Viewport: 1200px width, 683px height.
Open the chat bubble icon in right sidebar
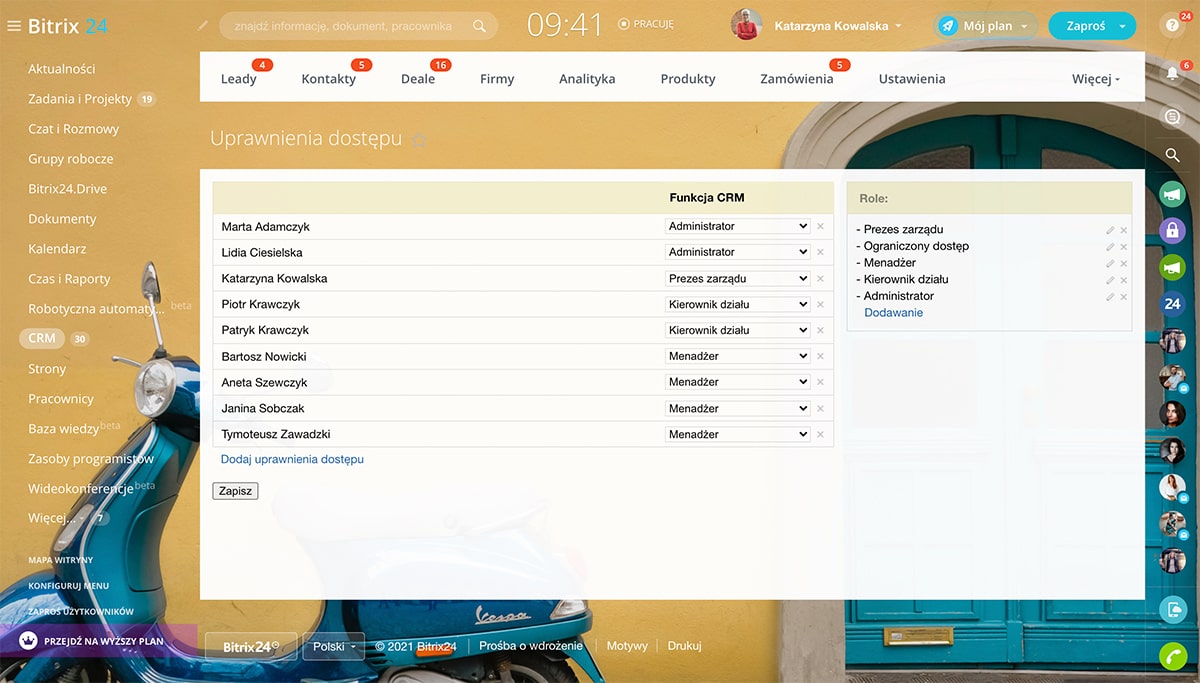coord(1172,117)
